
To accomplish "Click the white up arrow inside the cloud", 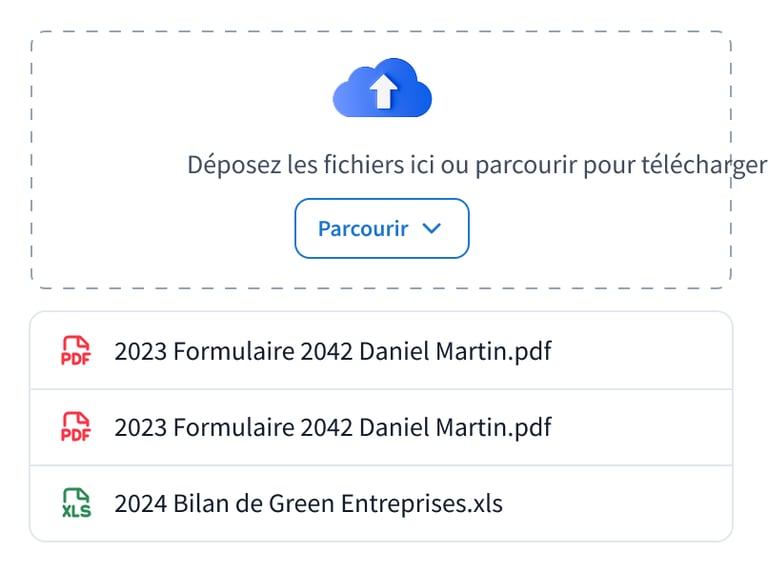I will (383, 93).
